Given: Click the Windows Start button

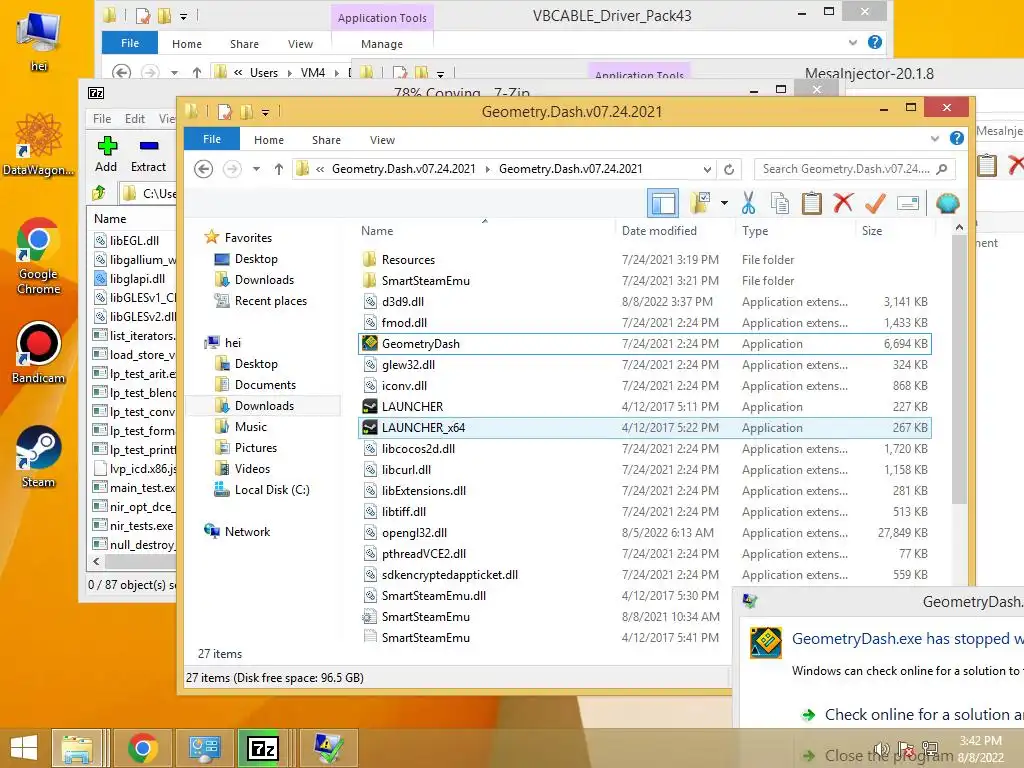Looking at the screenshot, I should pyautogui.click(x=24, y=748).
